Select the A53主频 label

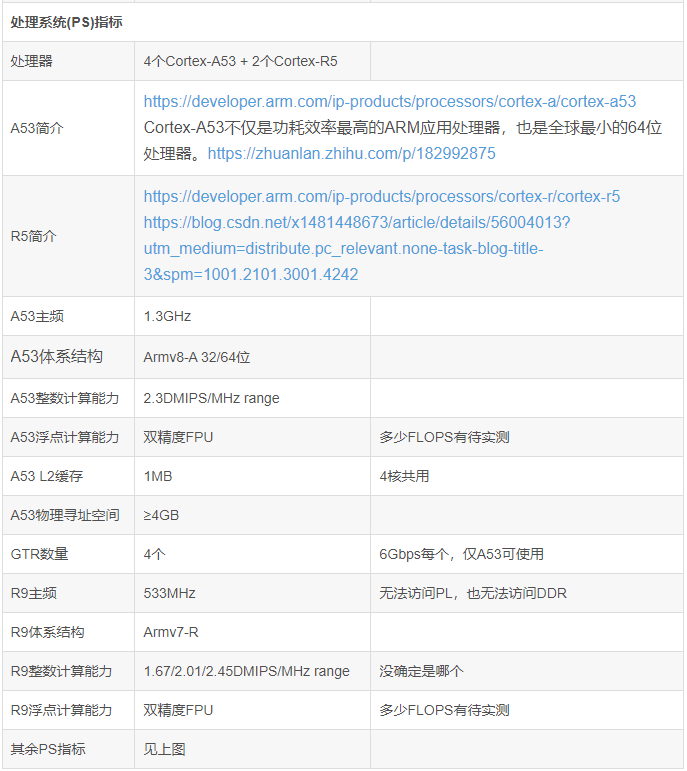pos(37,316)
